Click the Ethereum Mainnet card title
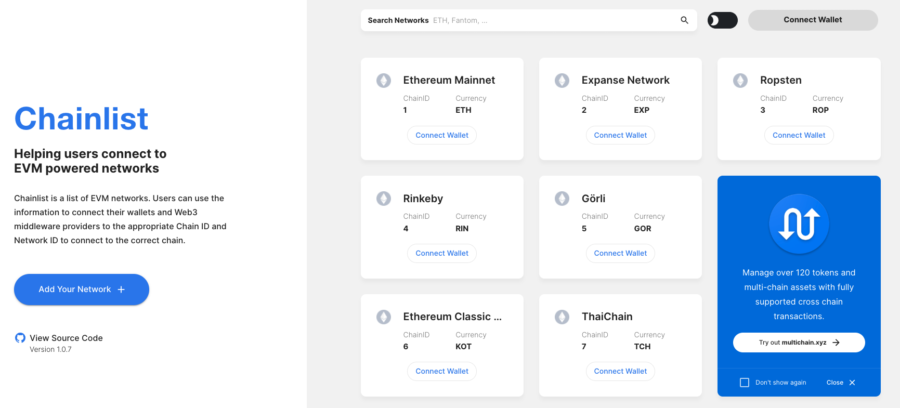Viewport: 900px width, 408px height. 449,80
